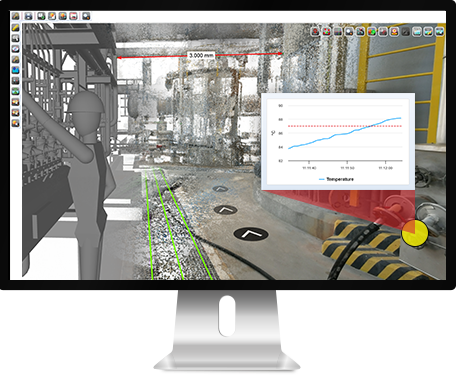The width and height of the screenshot is (456, 375).
Task: Click the farthest floor navigation arrow
Action: (x=220, y=189)
